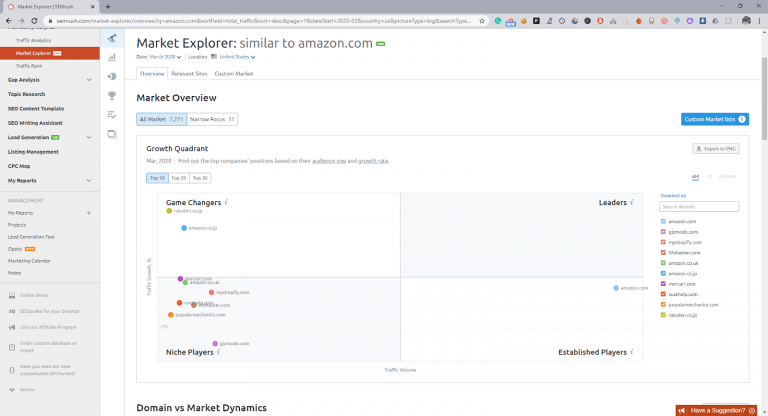Select Narrow Focus 31 filter
The image size is (768, 416).
click(x=212, y=119)
